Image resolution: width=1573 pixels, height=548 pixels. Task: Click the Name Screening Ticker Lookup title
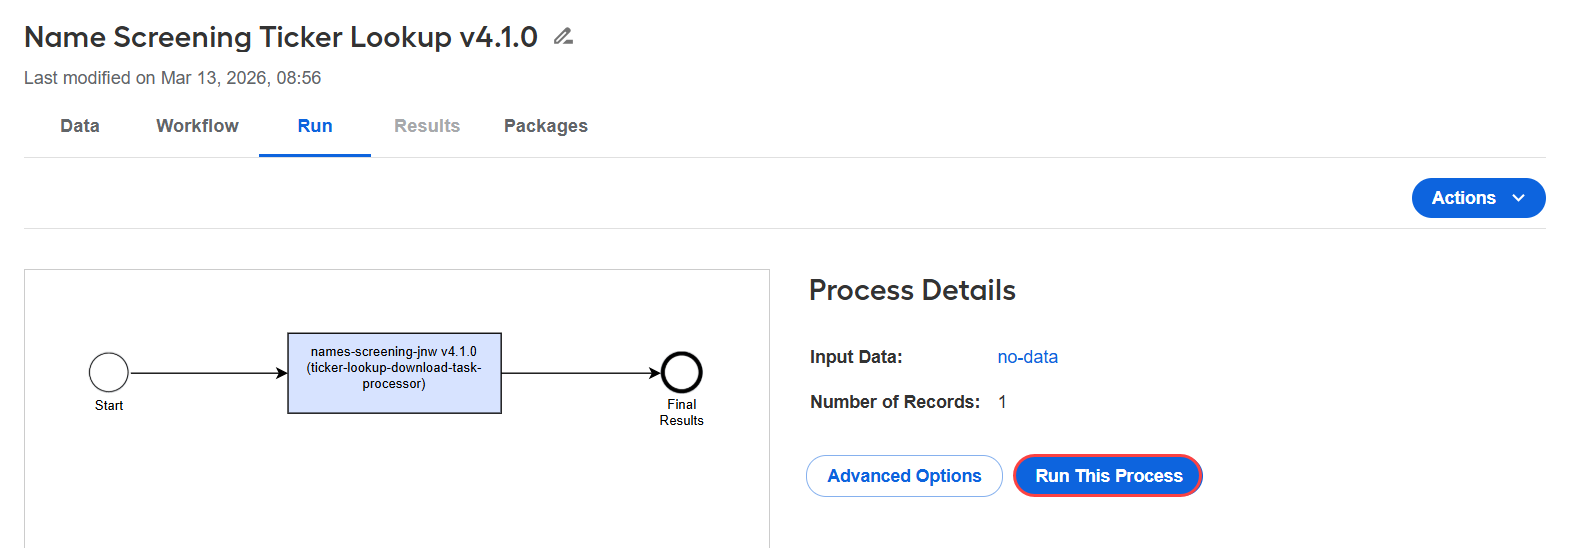click(281, 37)
